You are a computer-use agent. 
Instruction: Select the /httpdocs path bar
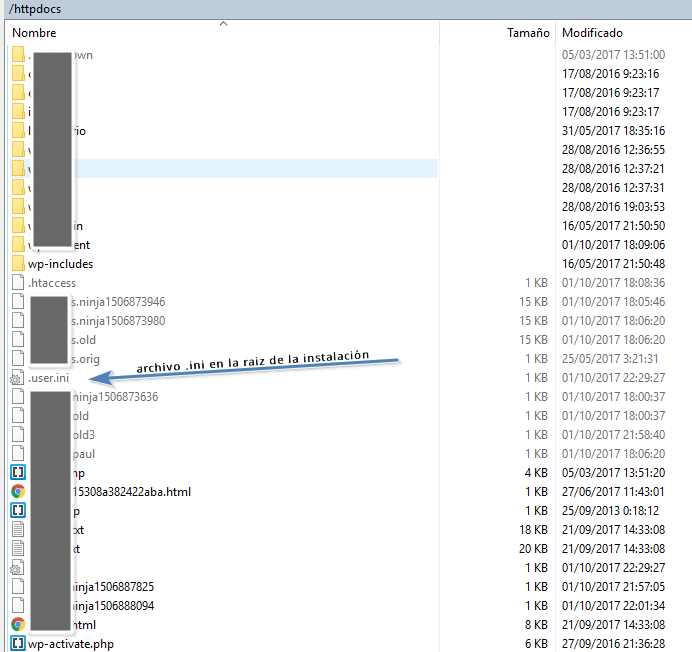[x=348, y=9]
